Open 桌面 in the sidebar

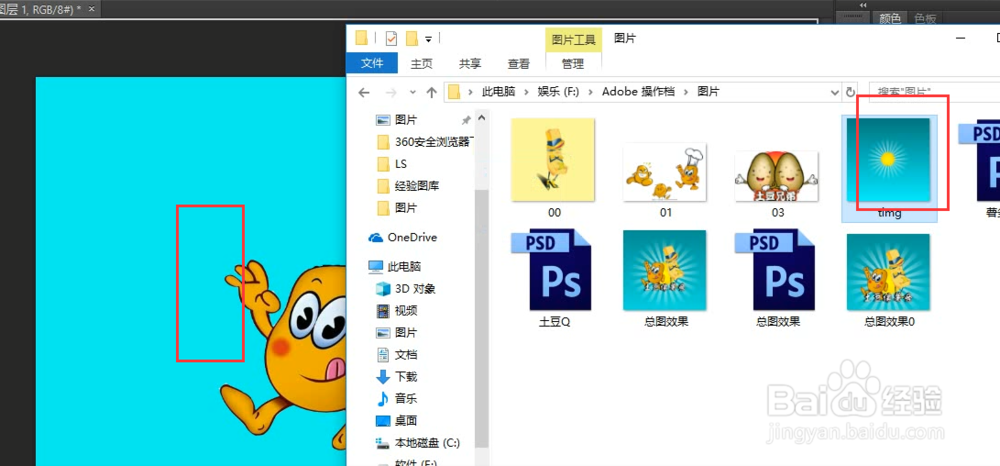(x=406, y=420)
